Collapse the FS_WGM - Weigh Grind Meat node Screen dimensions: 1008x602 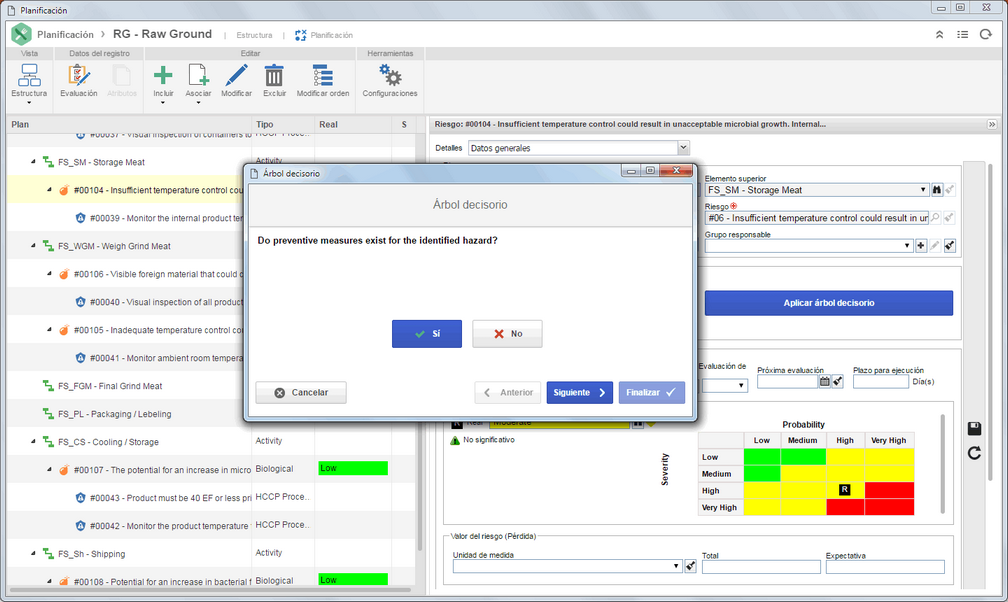(33, 246)
